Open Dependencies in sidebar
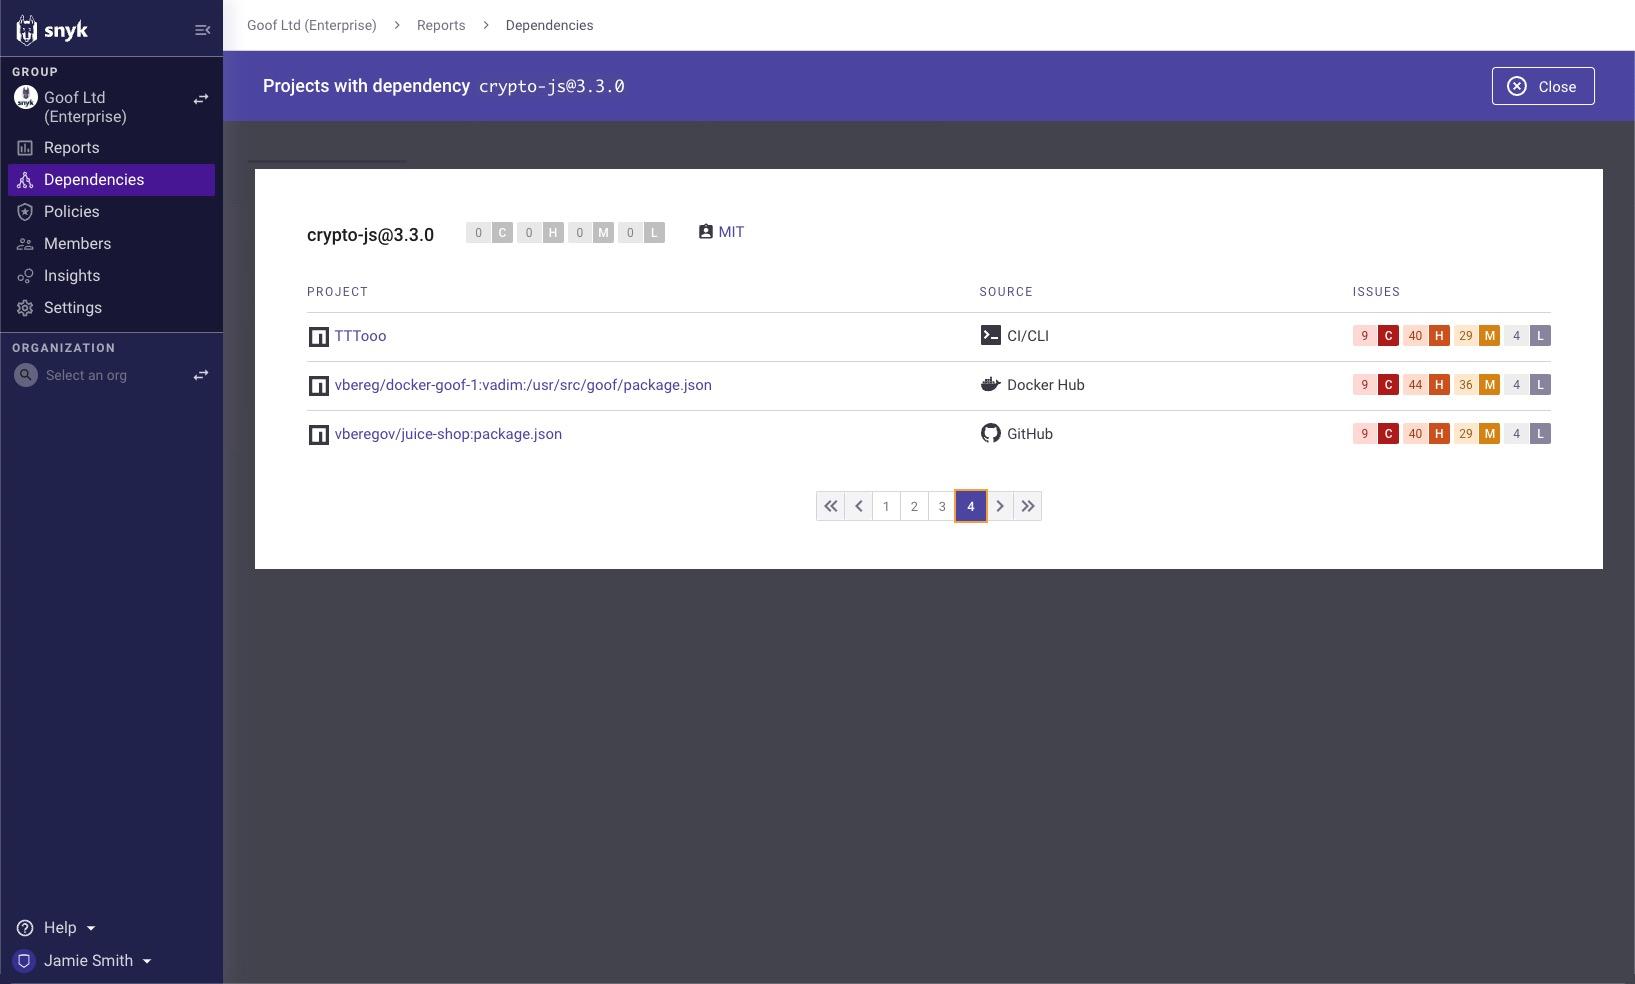 click(x=111, y=179)
